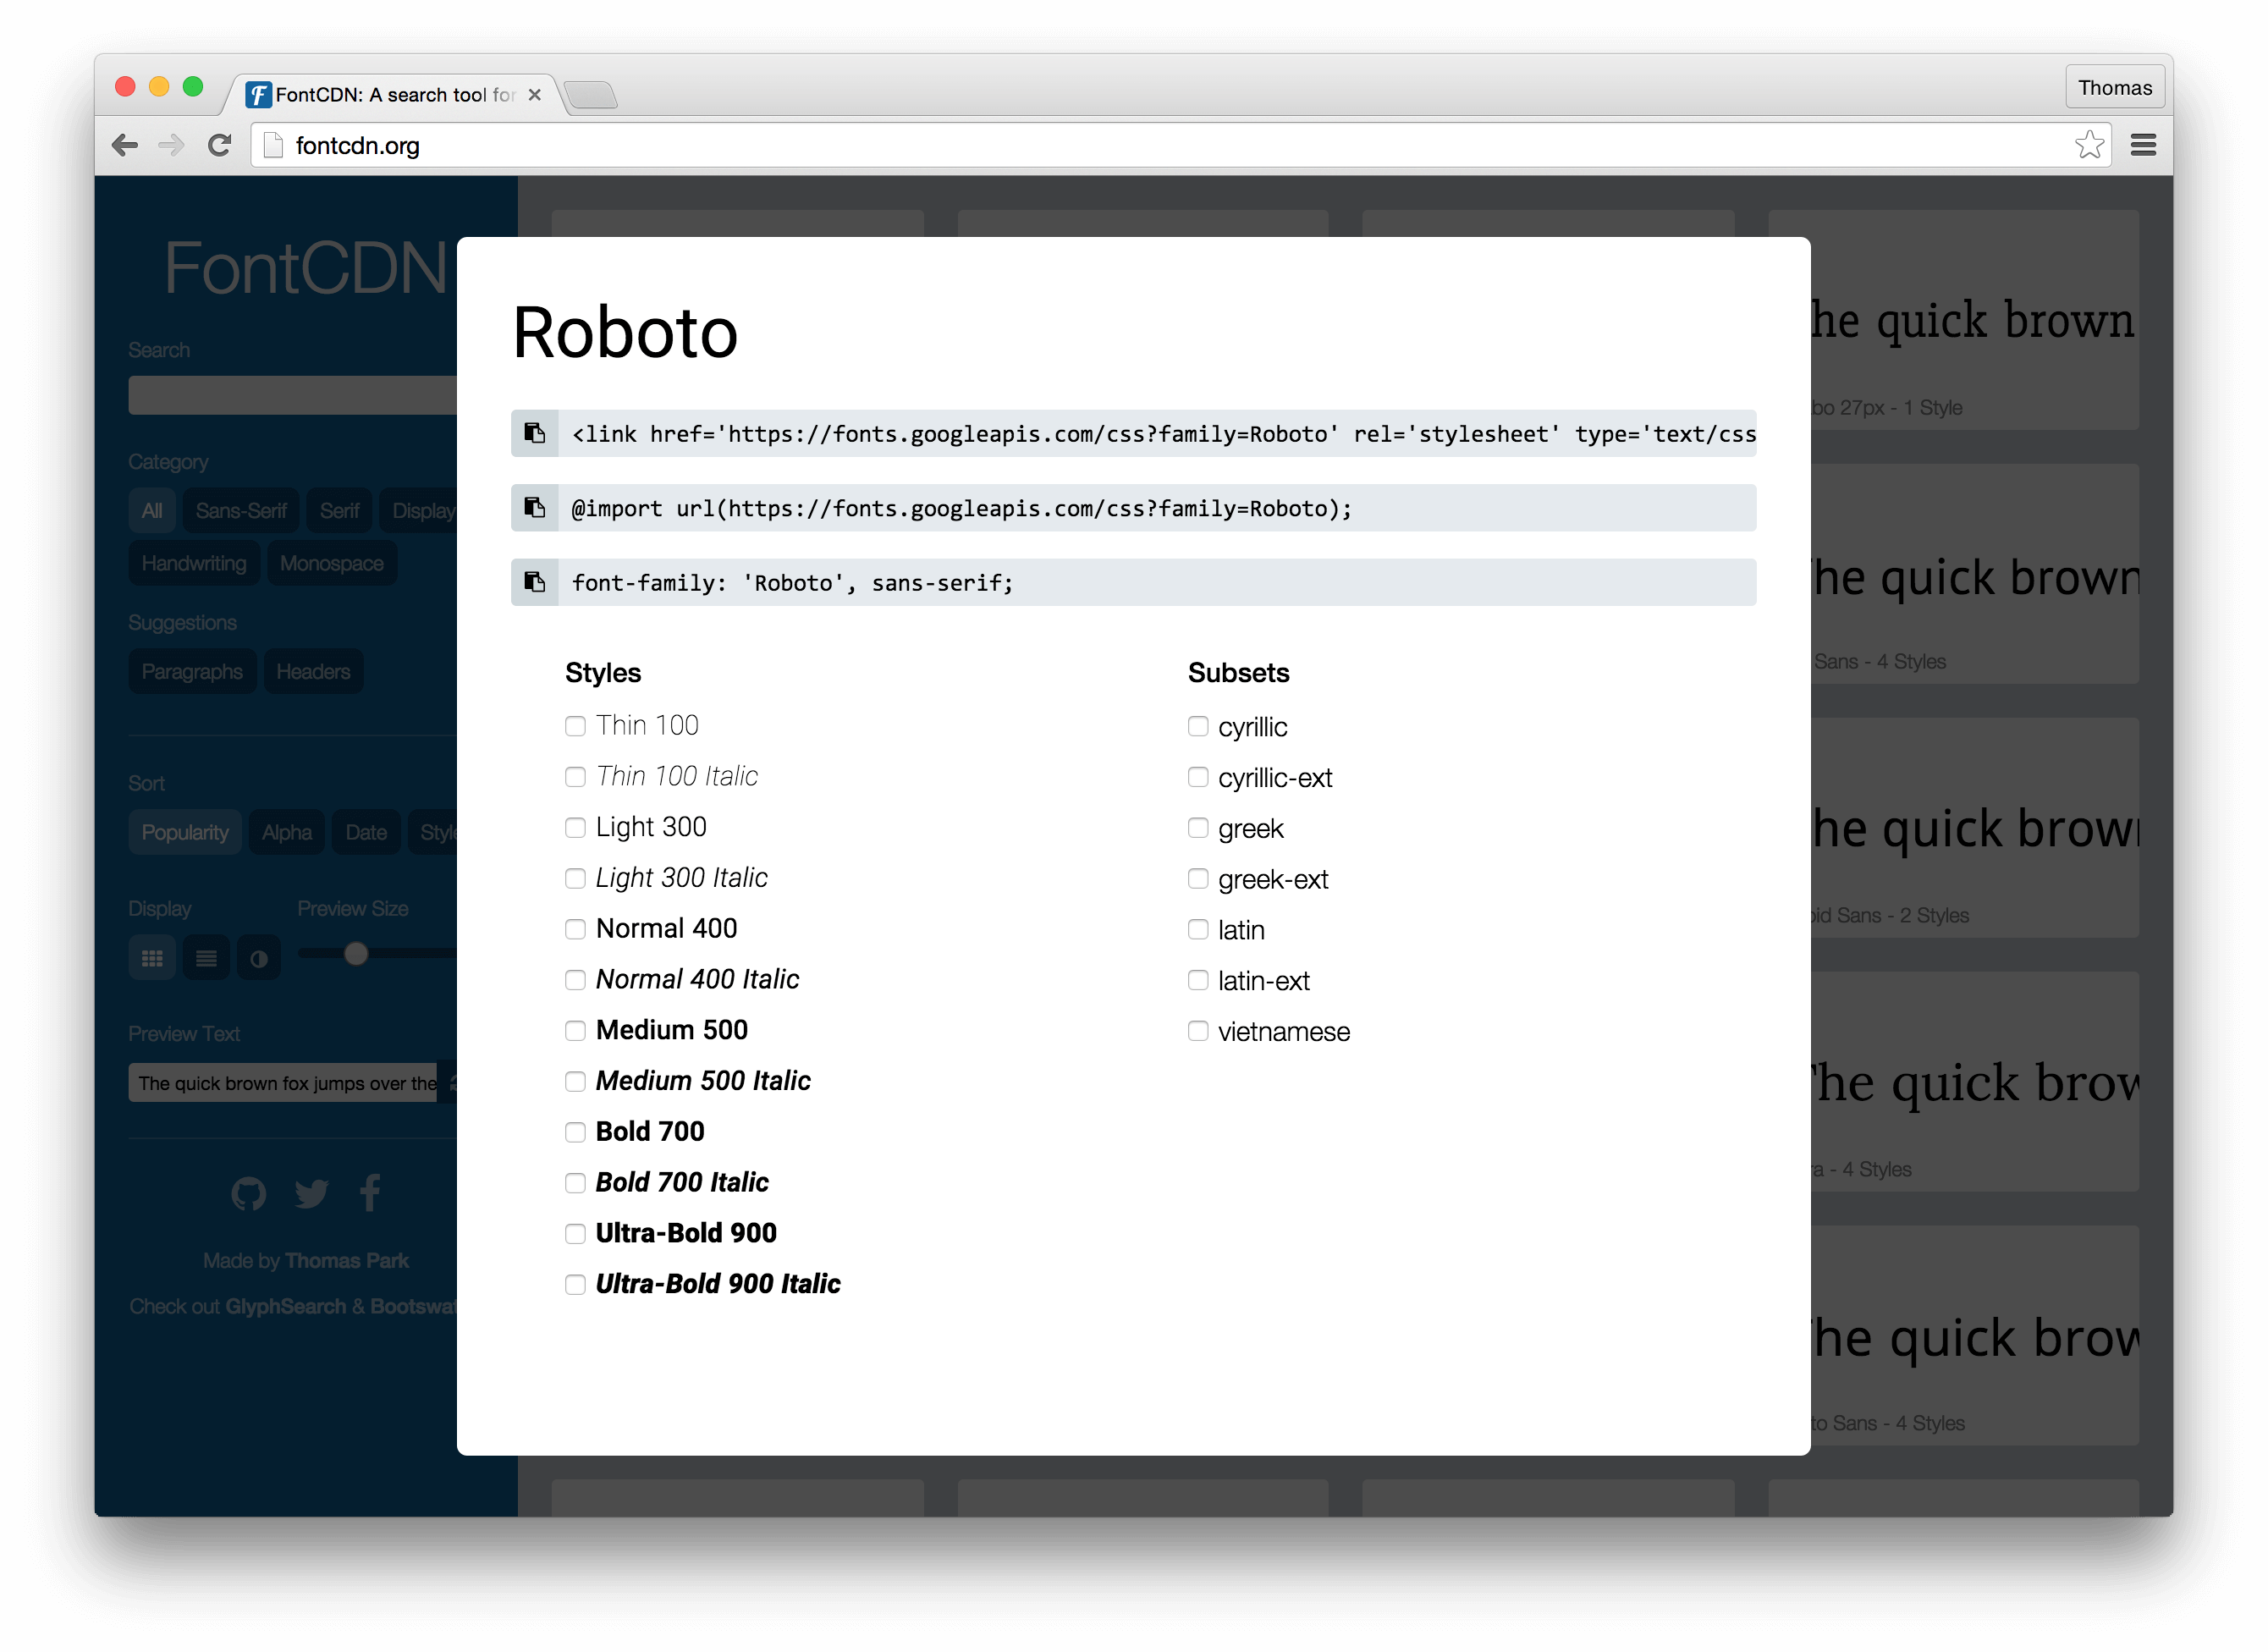The width and height of the screenshot is (2268, 1652).
Task: Select the link href code text
Action: pyautogui.click(x=1157, y=433)
